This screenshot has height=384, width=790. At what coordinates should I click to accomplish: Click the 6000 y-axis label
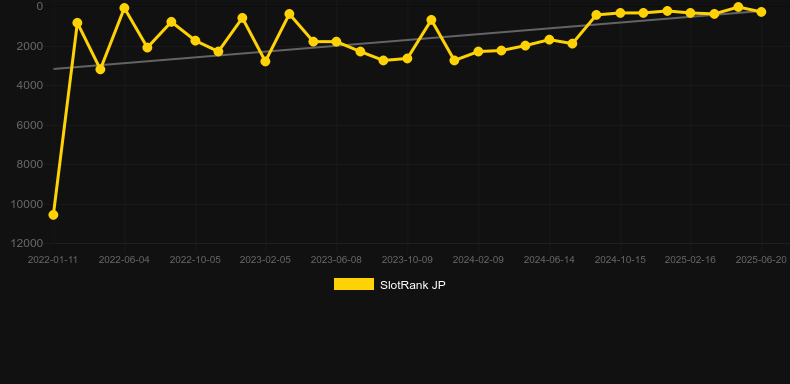[29, 125]
